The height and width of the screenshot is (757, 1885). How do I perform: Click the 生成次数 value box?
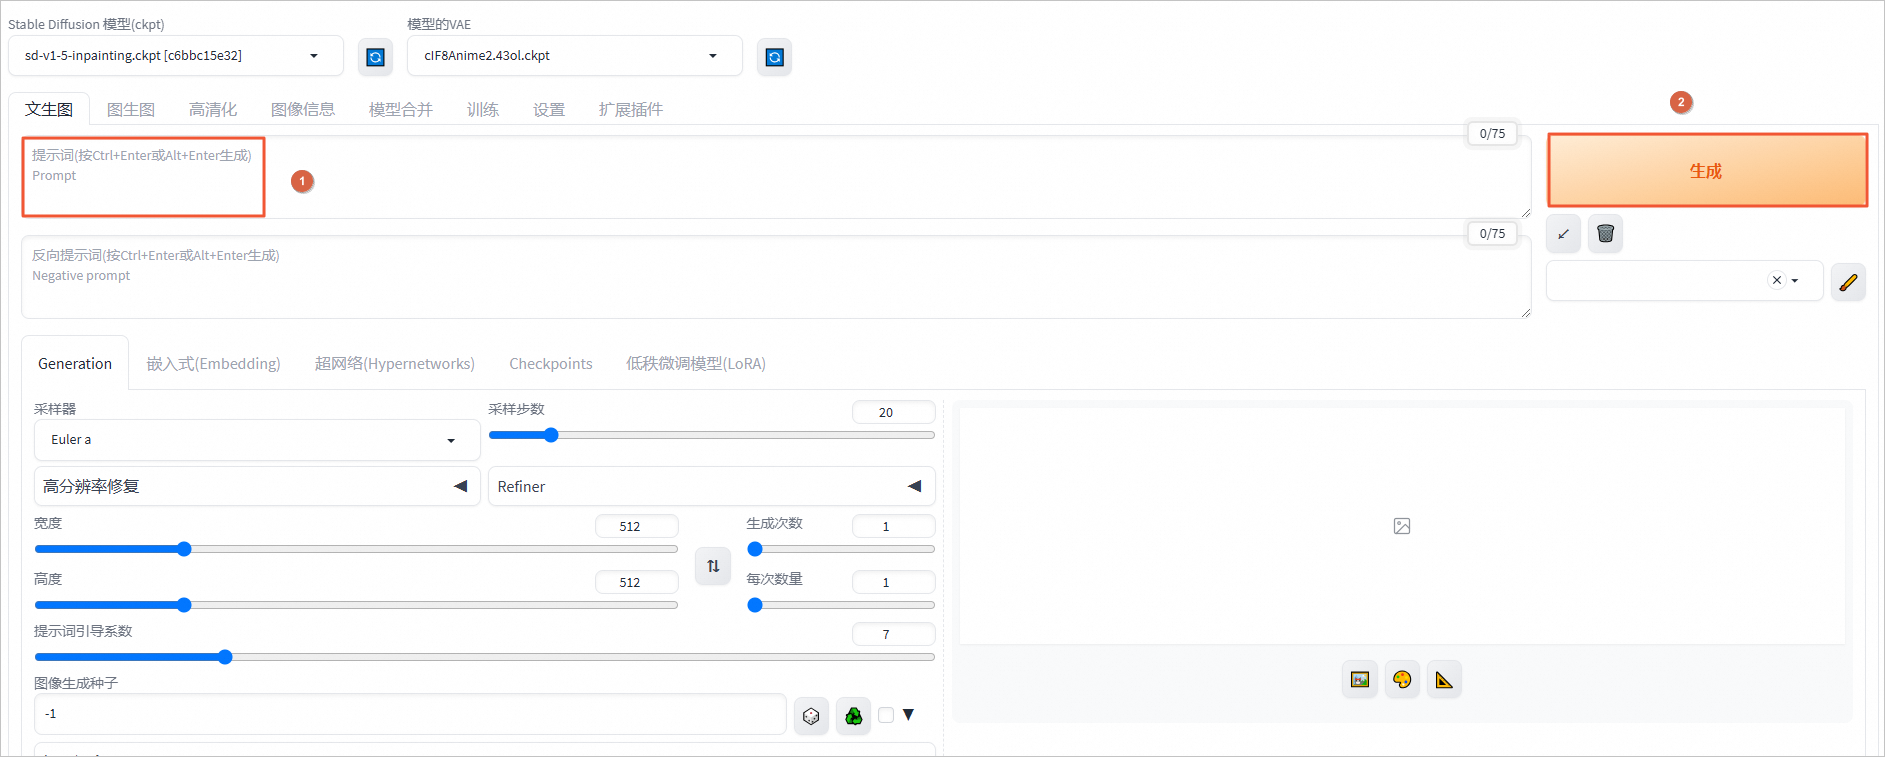point(893,526)
